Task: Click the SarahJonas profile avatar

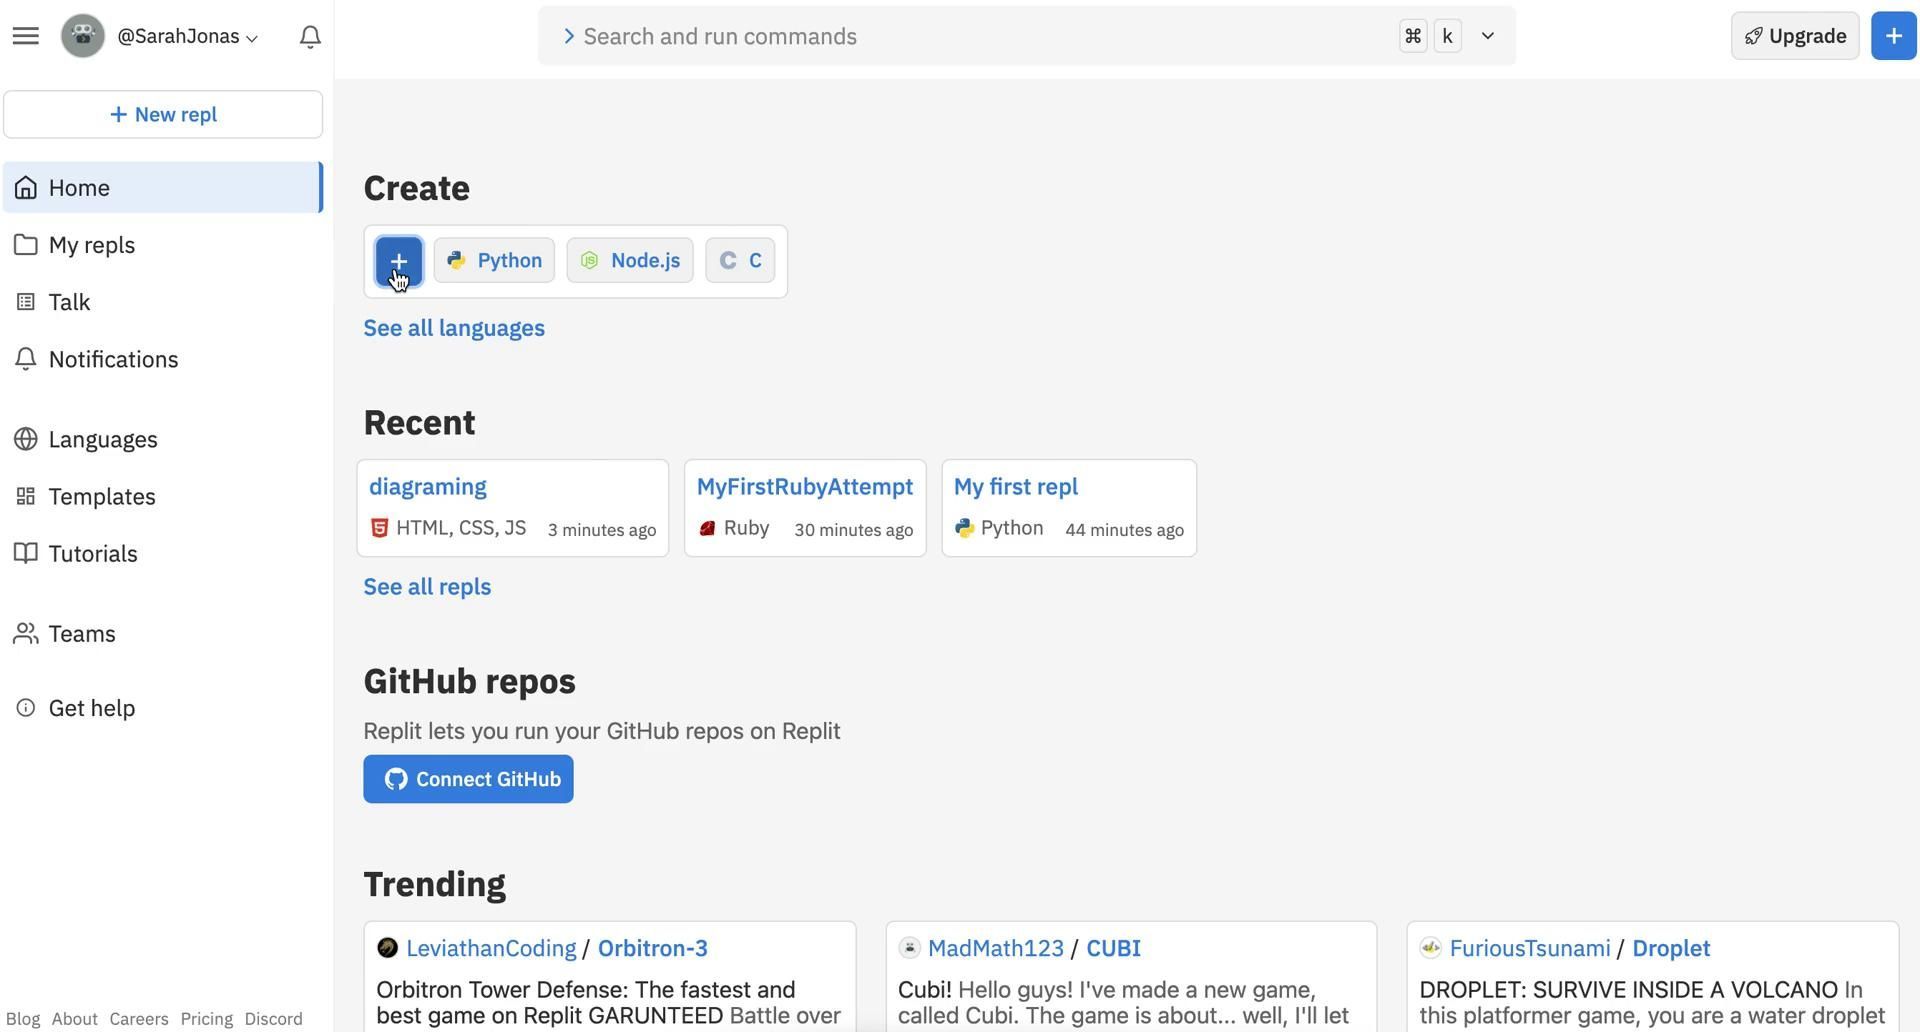Action: pyautogui.click(x=83, y=36)
